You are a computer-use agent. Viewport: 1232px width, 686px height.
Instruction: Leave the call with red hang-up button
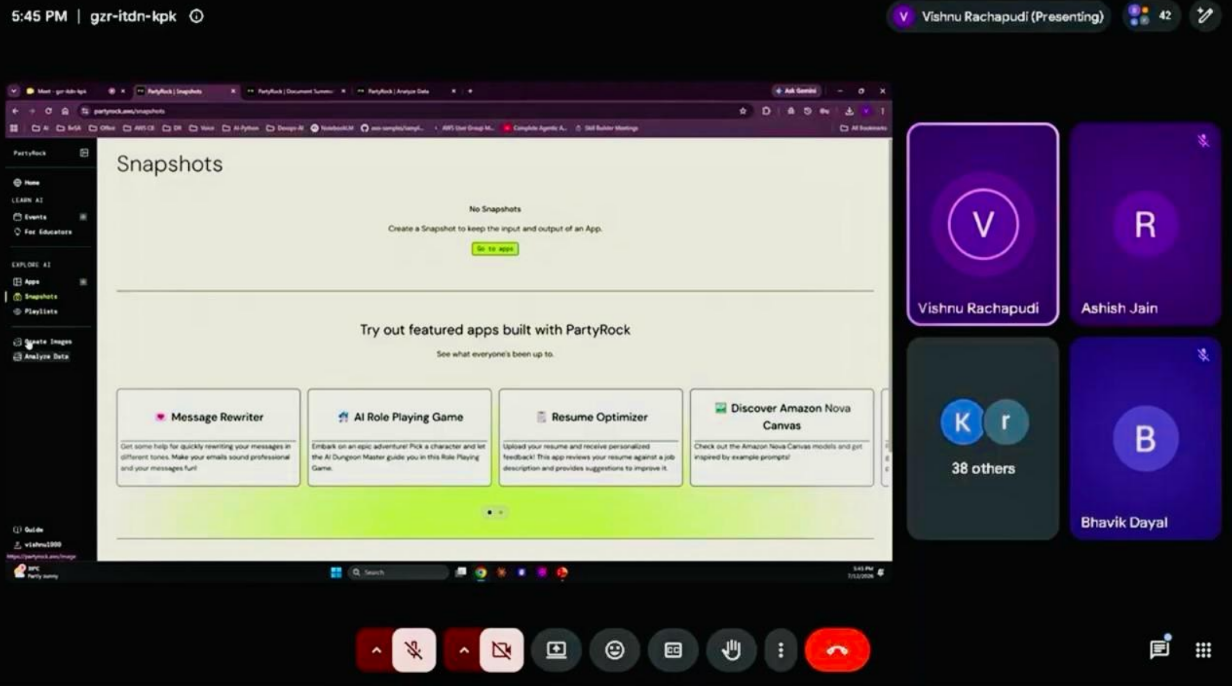[837, 650]
